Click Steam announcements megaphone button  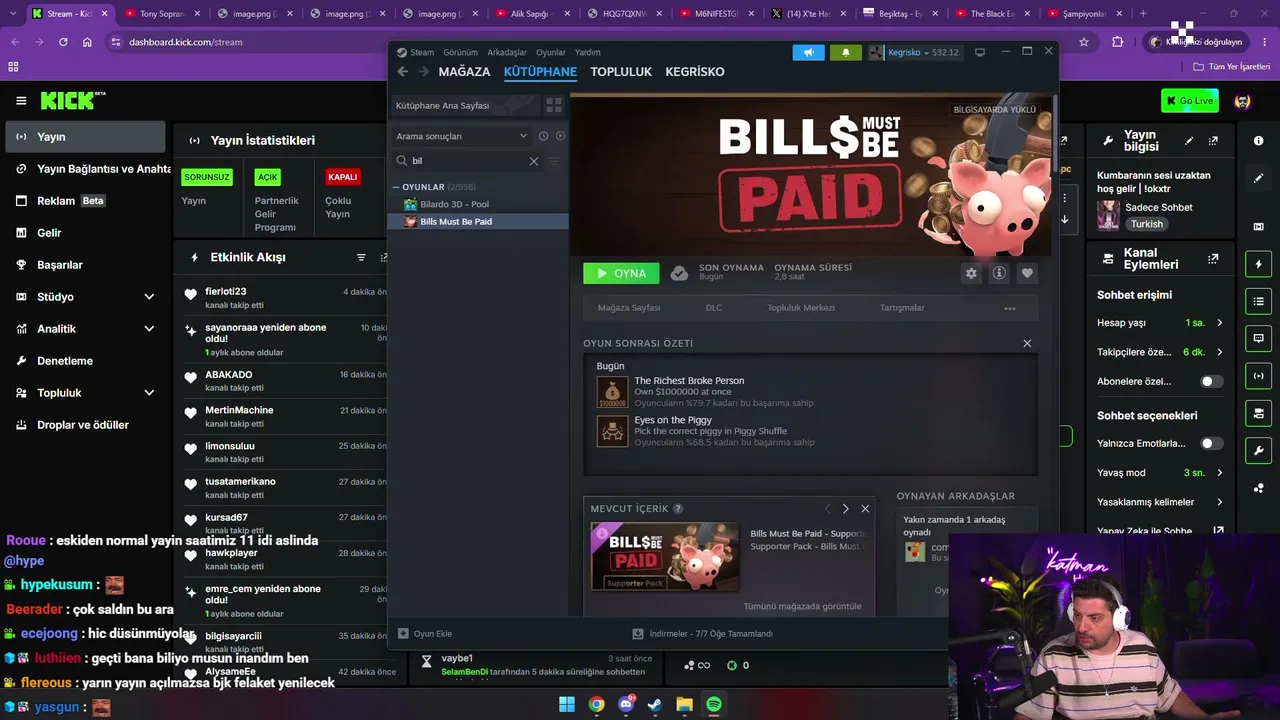click(808, 52)
